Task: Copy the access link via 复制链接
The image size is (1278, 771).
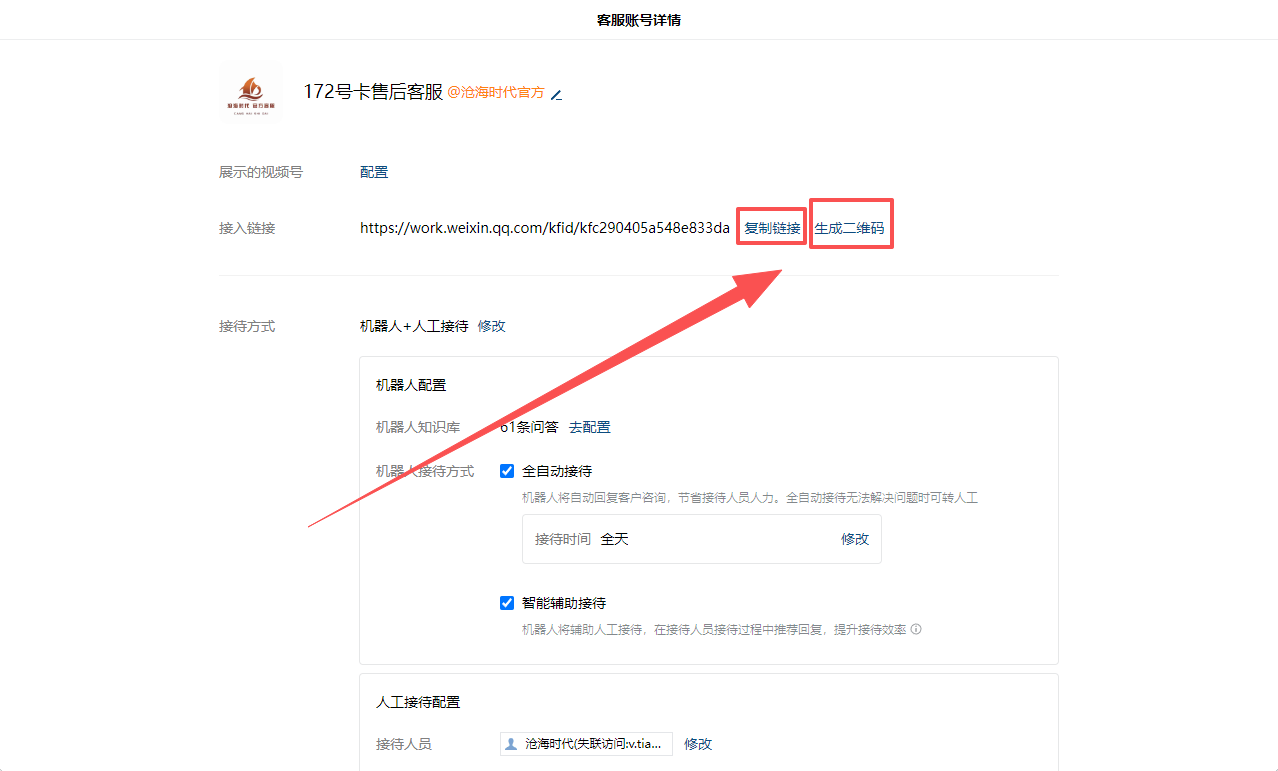Action: tap(772, 228)
